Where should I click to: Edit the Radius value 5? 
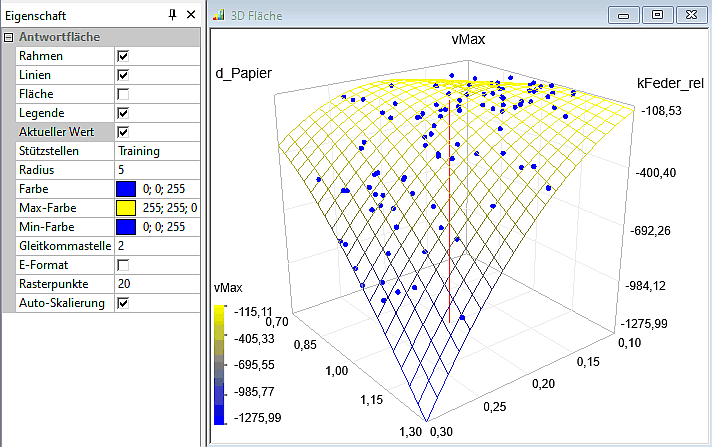pyautogui.click(x=157, y=170)
